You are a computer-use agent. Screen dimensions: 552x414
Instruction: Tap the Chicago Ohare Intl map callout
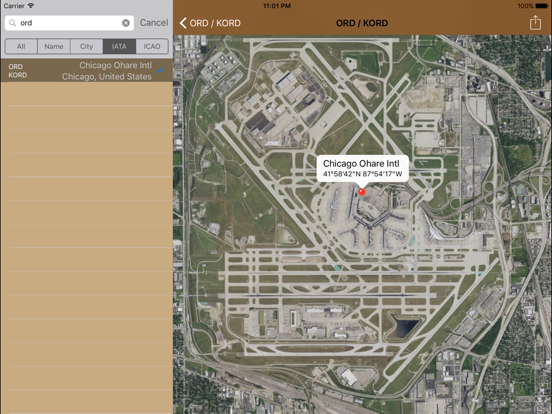click(363, 169)
